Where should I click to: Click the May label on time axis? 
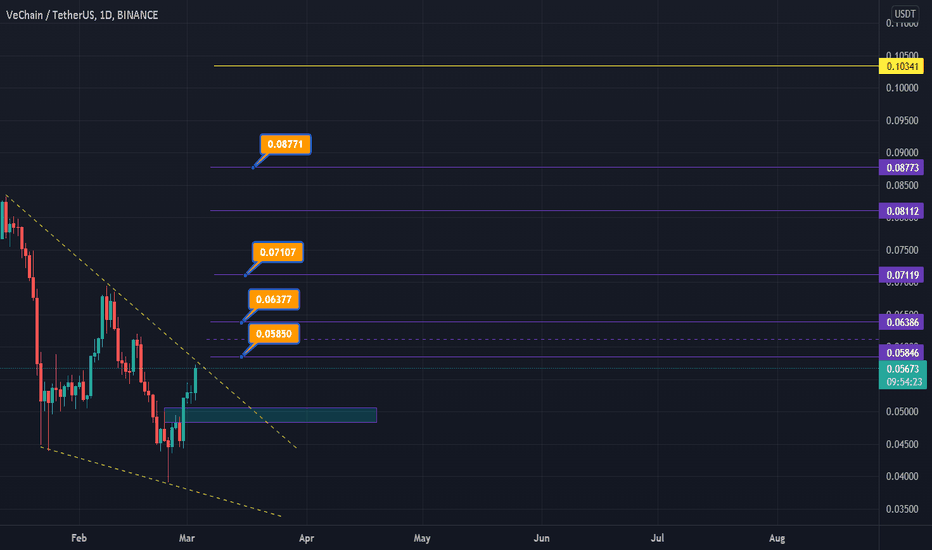point(422,538)
